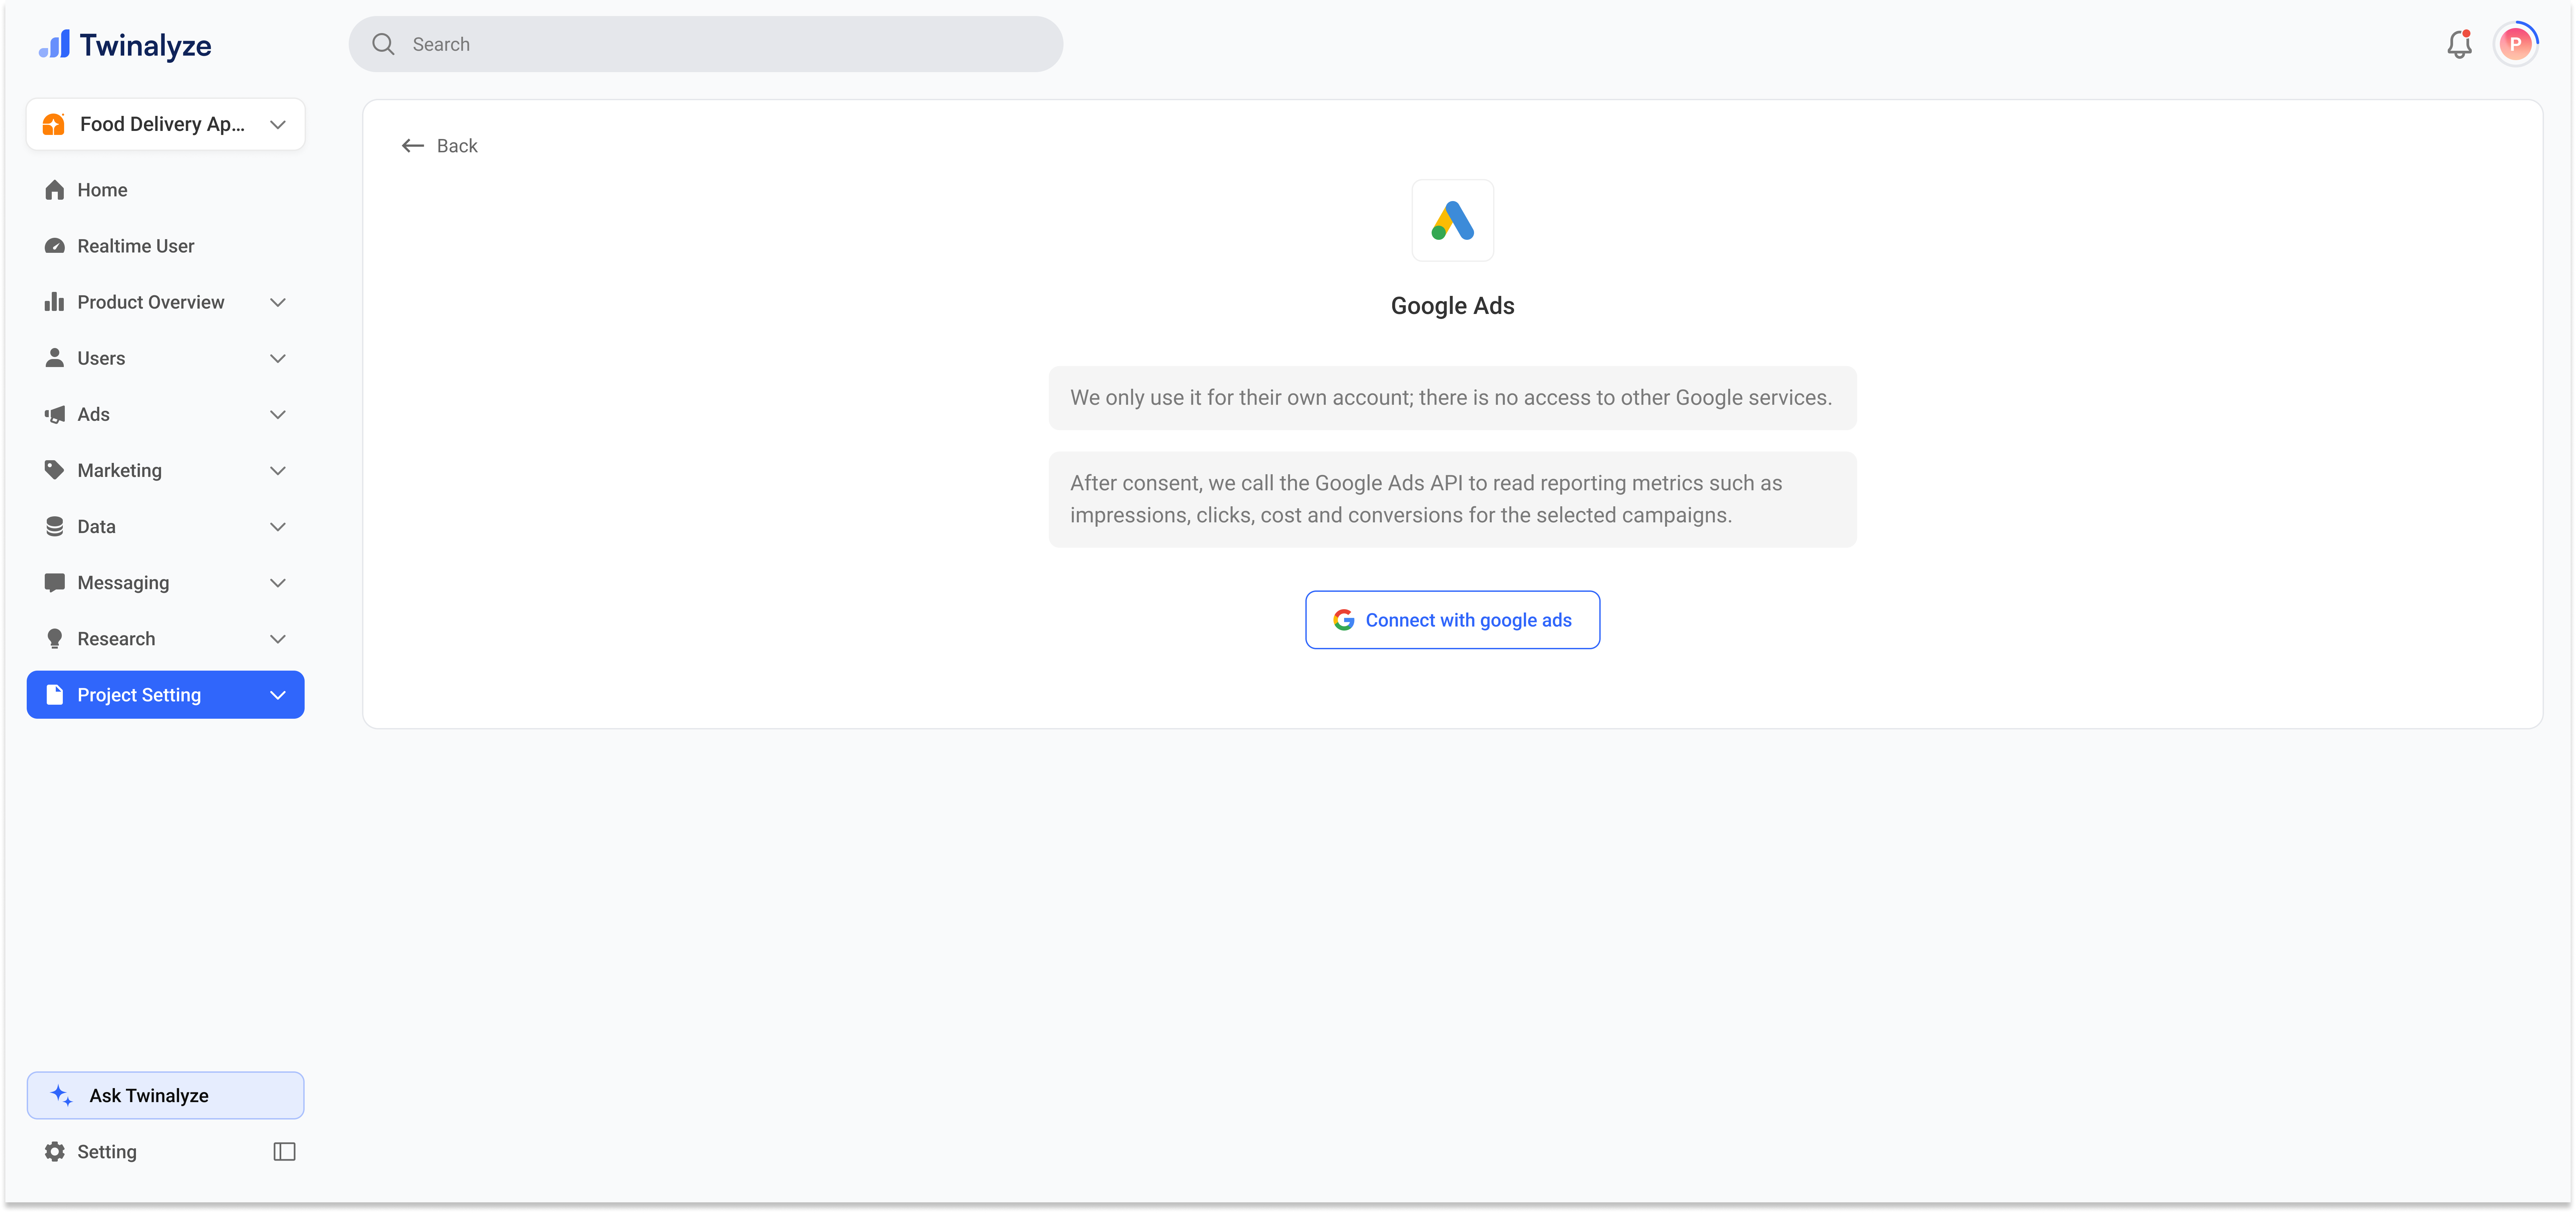Expand the Users chevron
The height and width of the screenshot is (1213, 2576).
[x=278, y=358]
